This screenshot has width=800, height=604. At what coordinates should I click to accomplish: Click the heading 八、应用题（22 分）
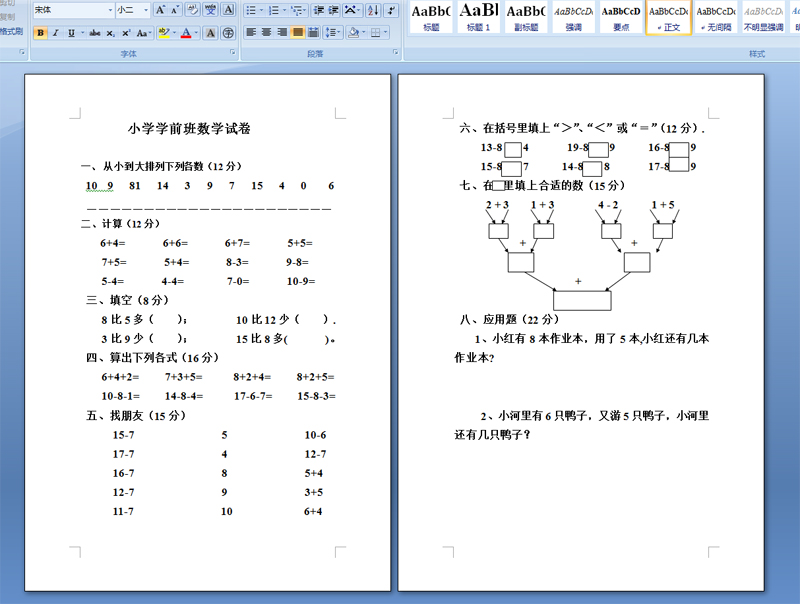(509, 319)
